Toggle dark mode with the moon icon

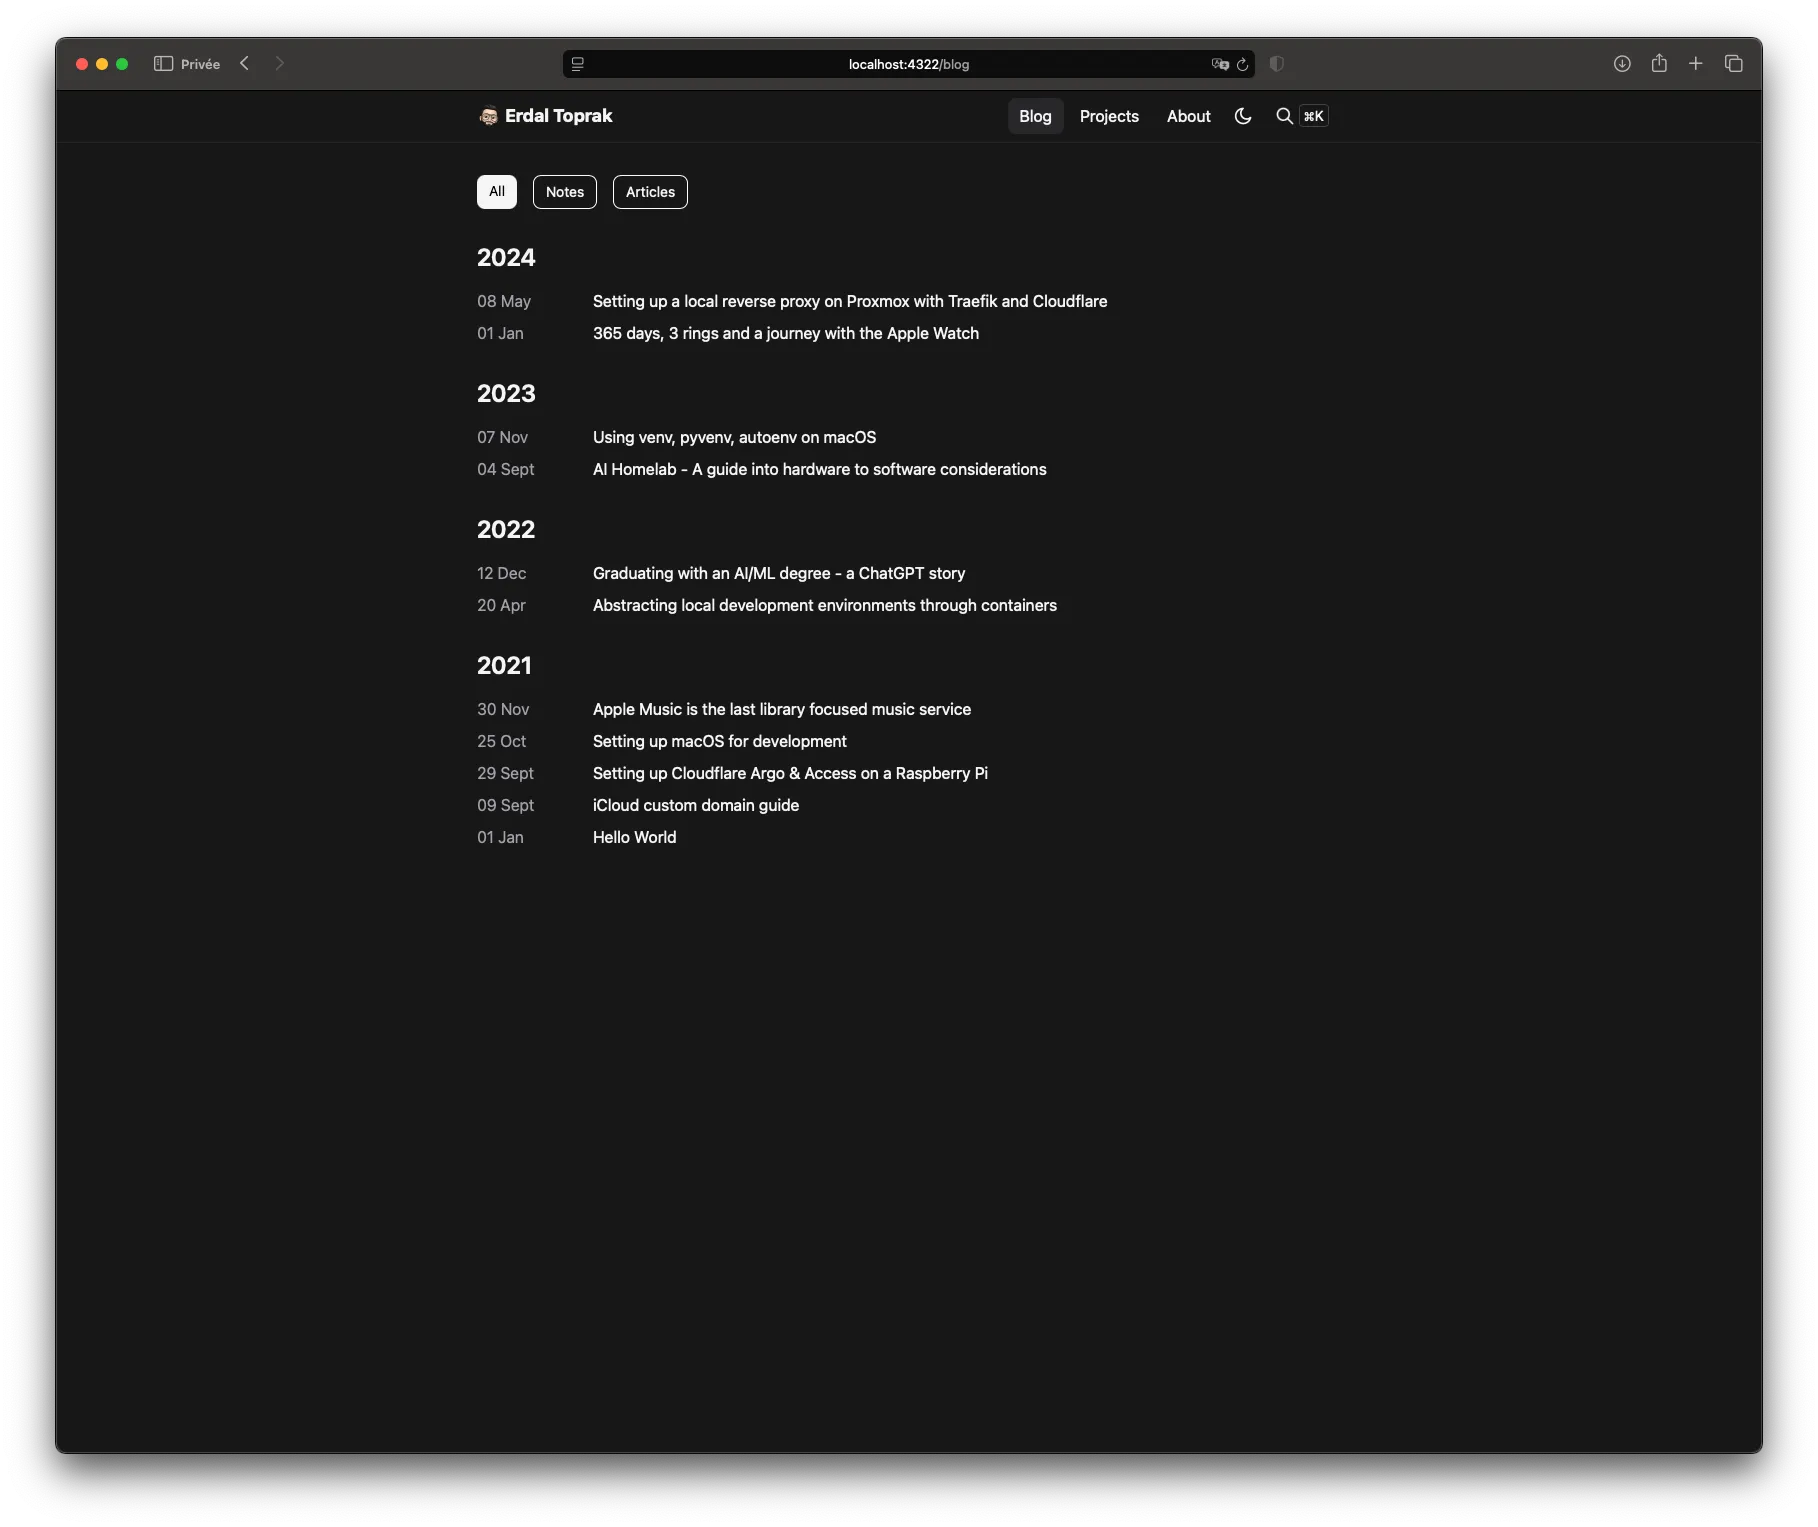1243,116
